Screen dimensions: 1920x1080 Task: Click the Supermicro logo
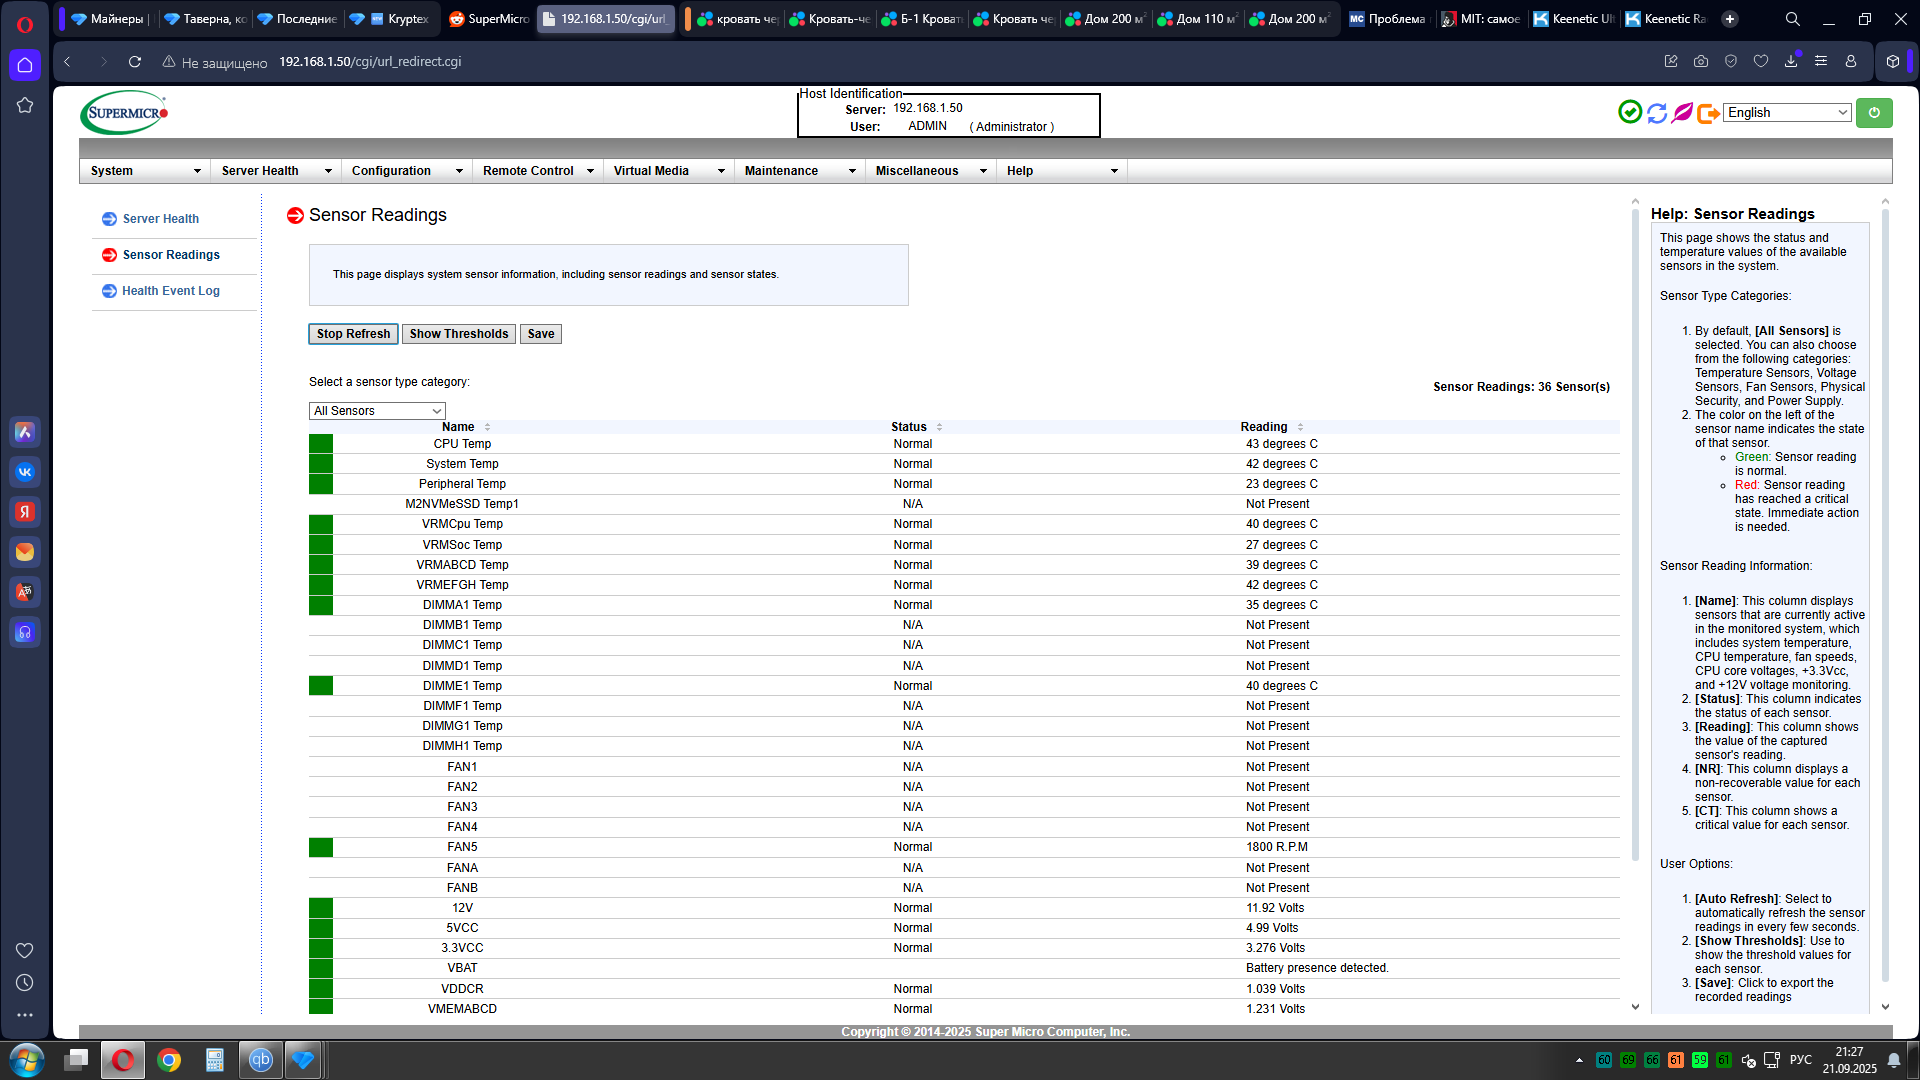pyautogui.click(x=124, y=113)
